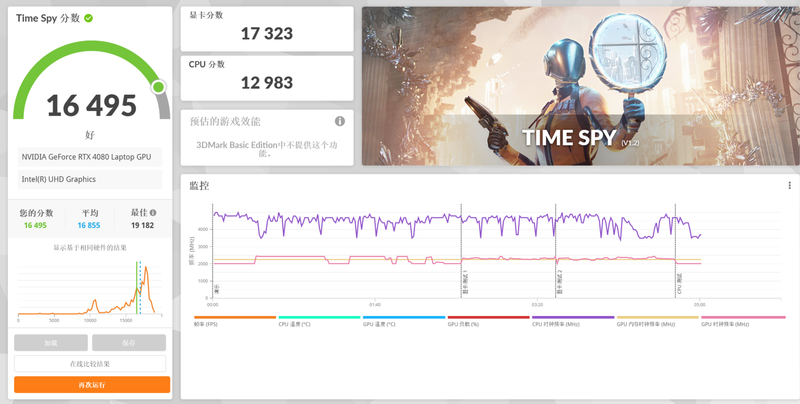This screenshot has width=800, height=404.
Task: Click the main score 16 495 in the gauge
Action: 92,106
